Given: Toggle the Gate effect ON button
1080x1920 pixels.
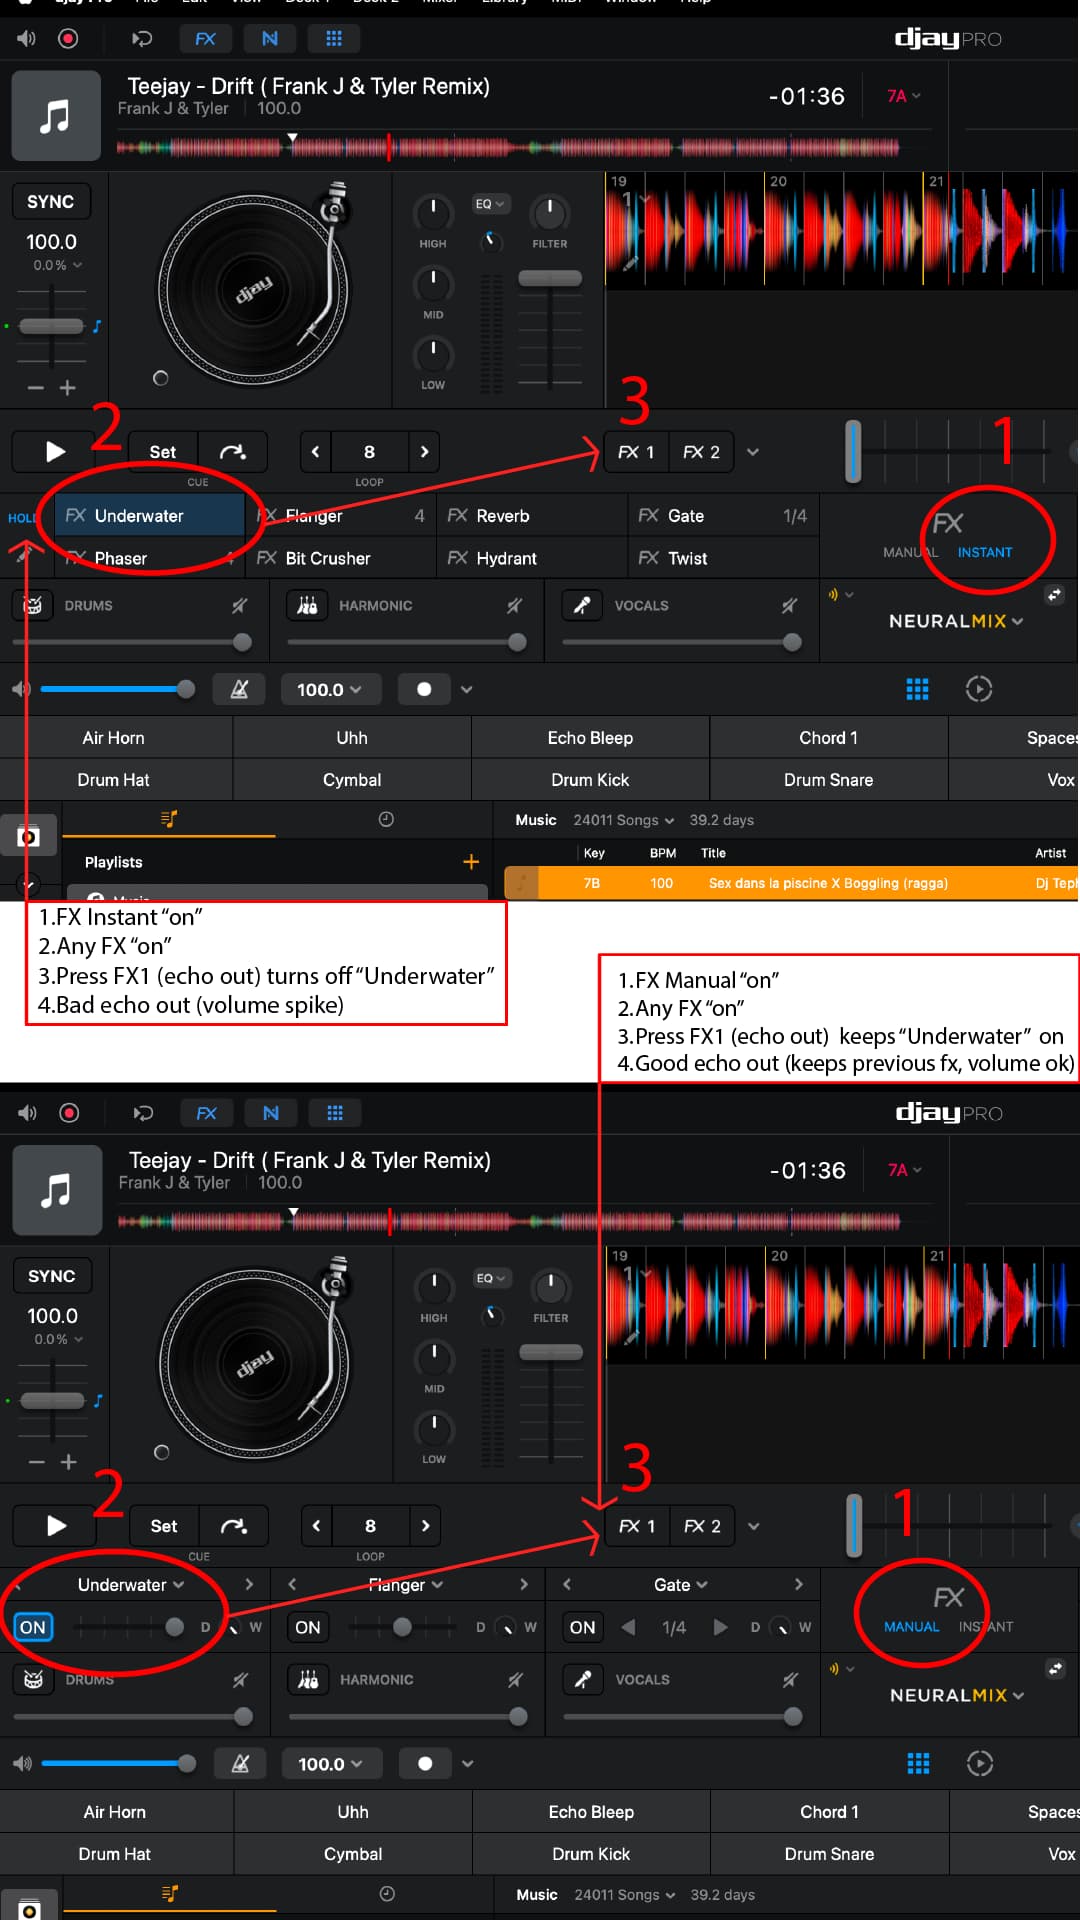Looking at the screenshot, I should point(582,1627).
